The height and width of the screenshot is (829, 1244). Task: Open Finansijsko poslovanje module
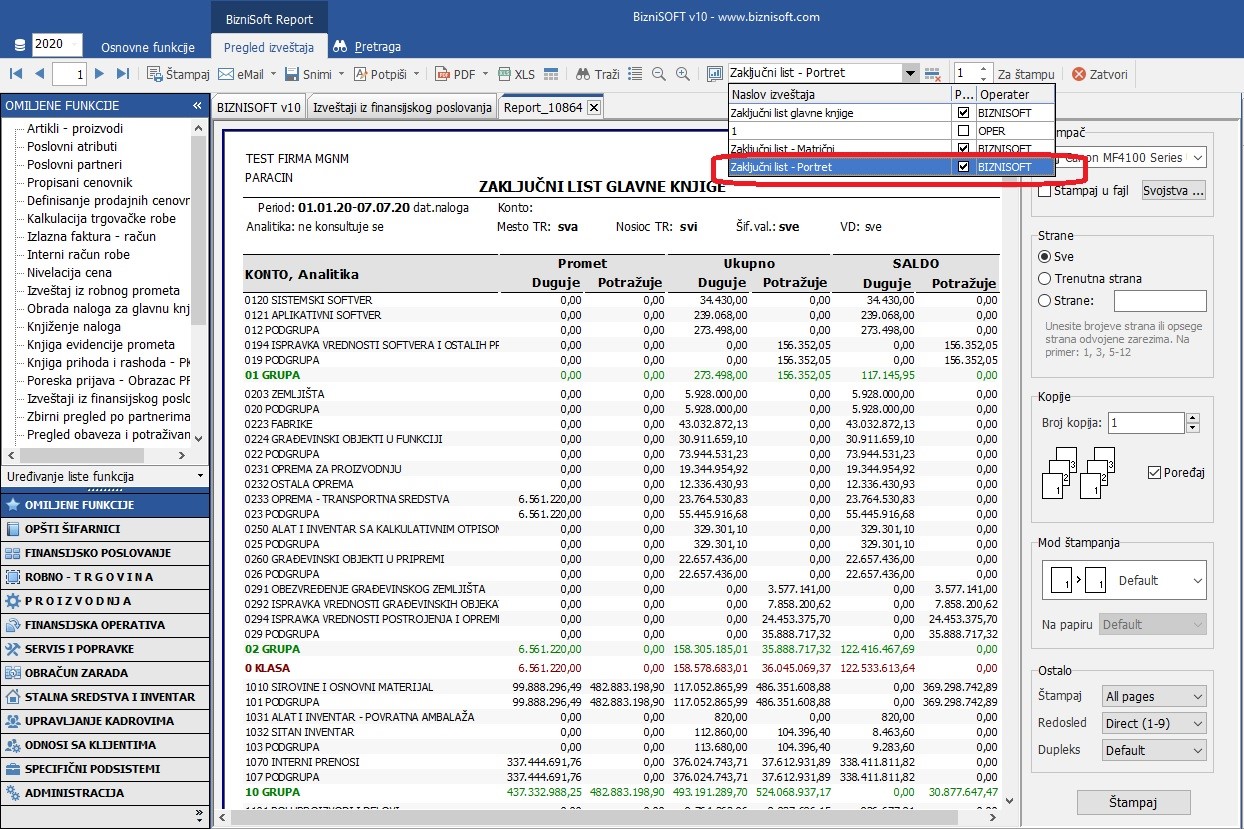(x=105, y=553)
